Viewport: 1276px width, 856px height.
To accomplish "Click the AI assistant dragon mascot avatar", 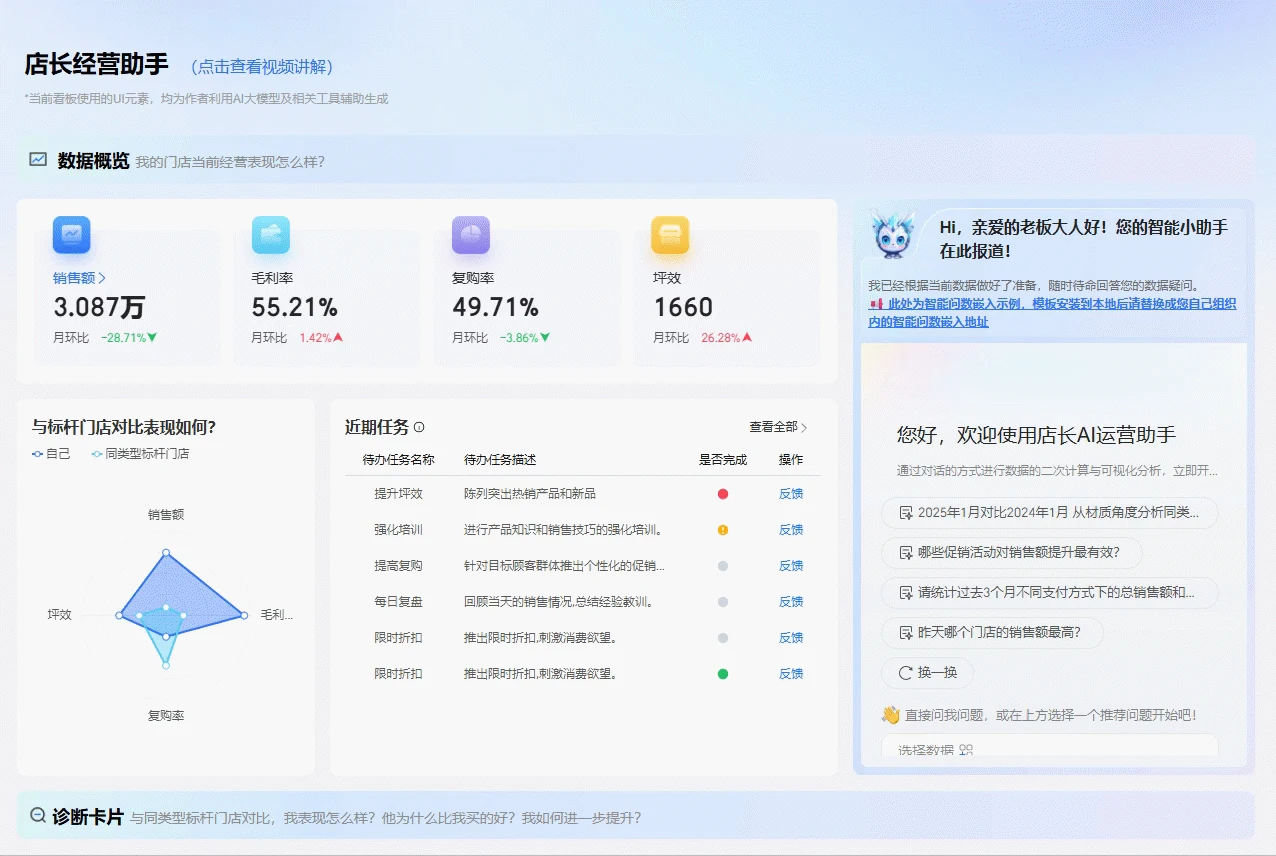I will point(892,236).
